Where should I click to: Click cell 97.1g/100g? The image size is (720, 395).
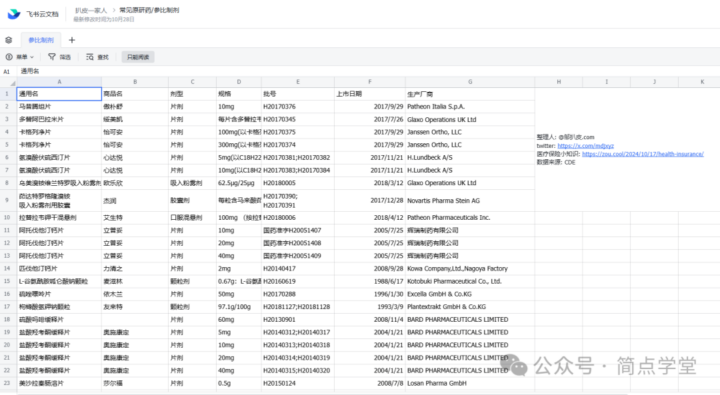pyautogui.click(x=239, y=306)
